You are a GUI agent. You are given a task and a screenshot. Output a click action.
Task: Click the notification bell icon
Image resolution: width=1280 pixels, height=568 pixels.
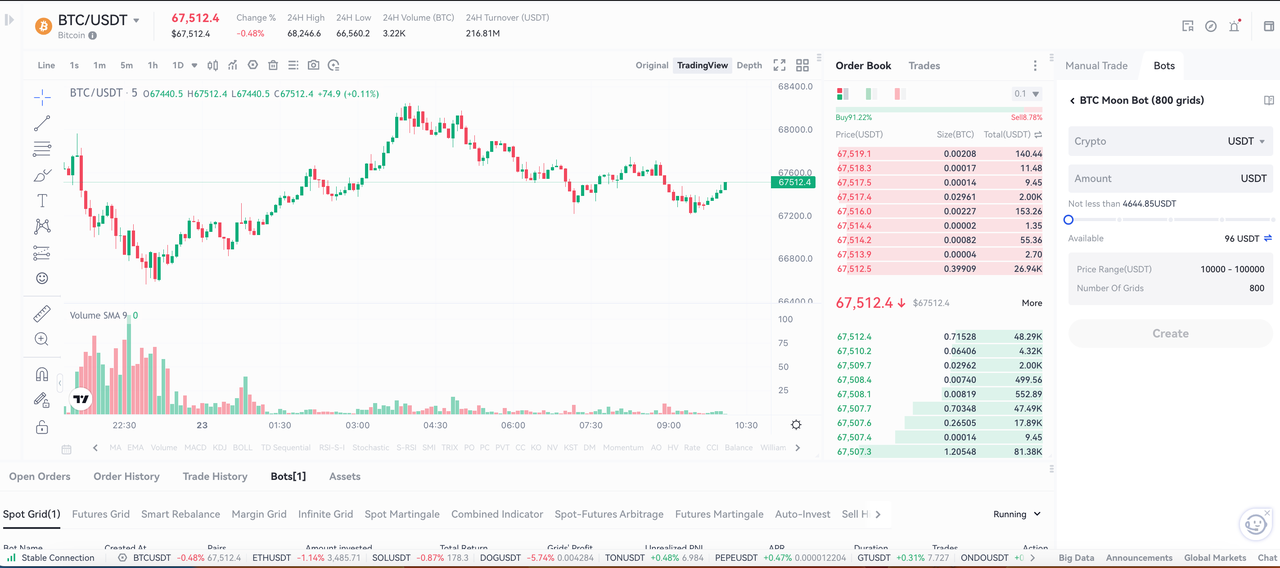[1234, 26]
